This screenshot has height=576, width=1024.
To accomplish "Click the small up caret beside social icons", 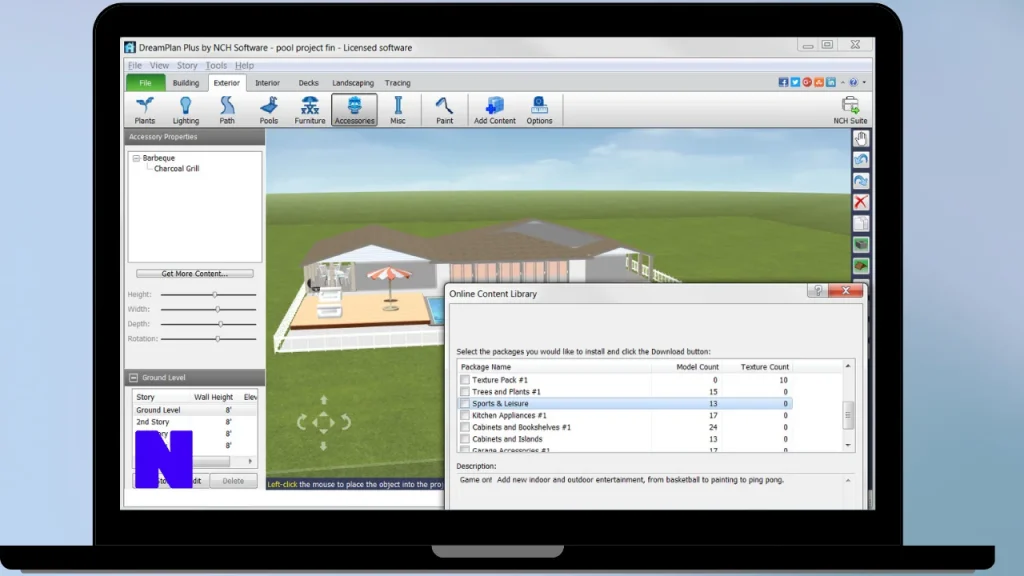I will pos(842,83).
